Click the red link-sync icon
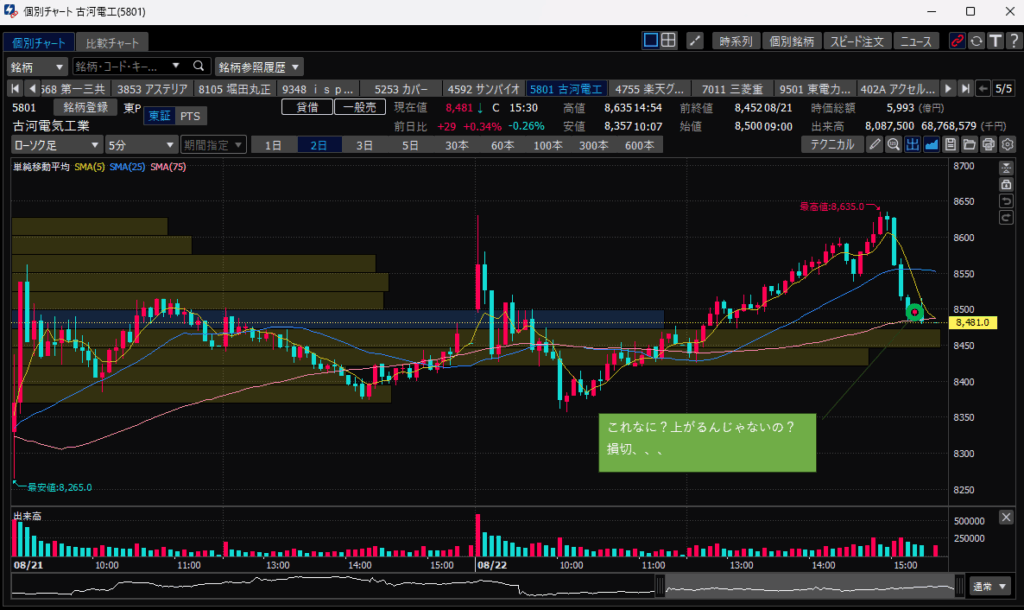The image size is (1024, 610). coord(957,41)
